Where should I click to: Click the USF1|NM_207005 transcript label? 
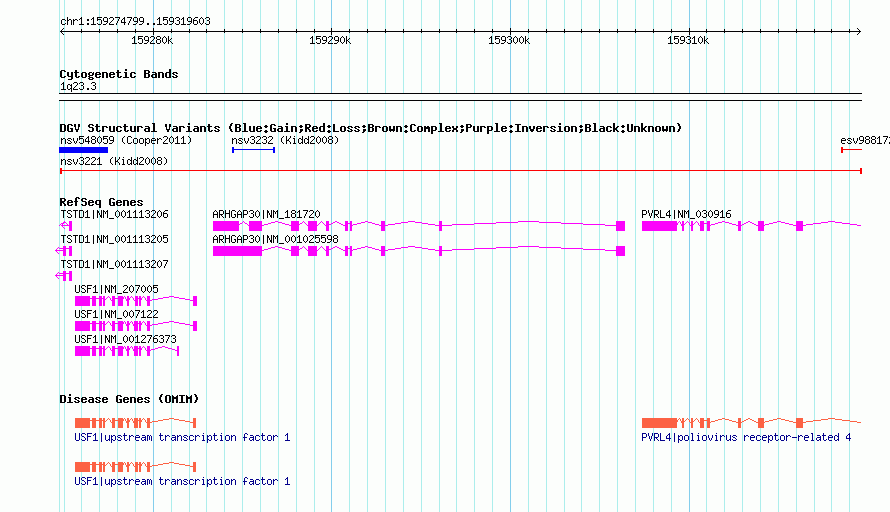[x=116, y=289]
